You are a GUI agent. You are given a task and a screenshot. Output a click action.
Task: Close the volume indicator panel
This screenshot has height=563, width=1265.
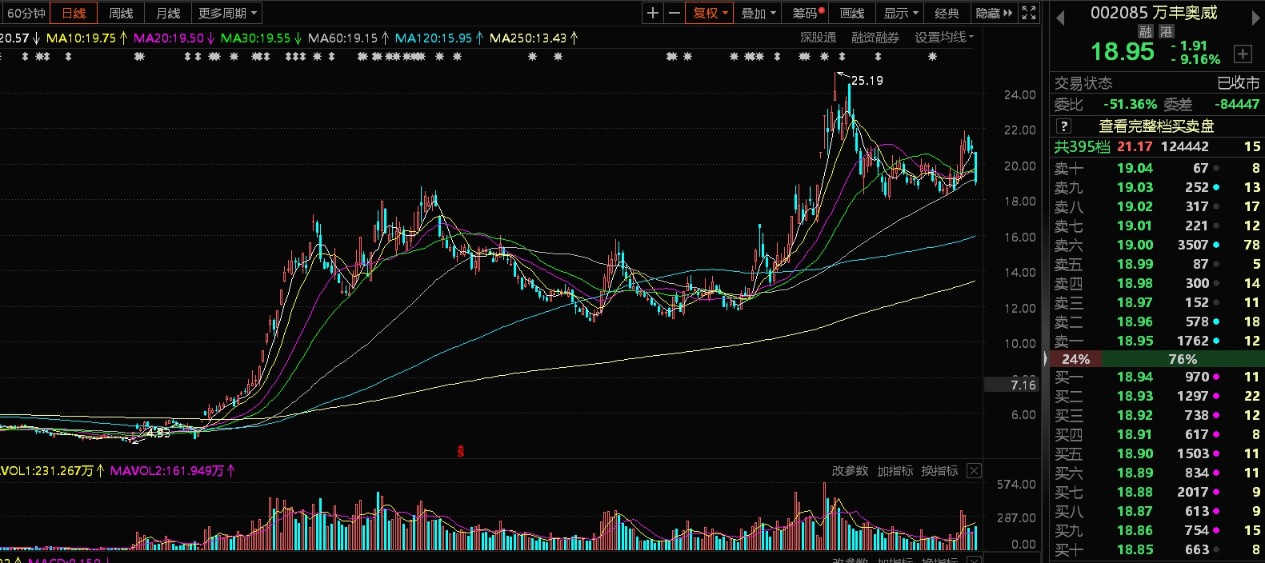(x=974, y=471)
